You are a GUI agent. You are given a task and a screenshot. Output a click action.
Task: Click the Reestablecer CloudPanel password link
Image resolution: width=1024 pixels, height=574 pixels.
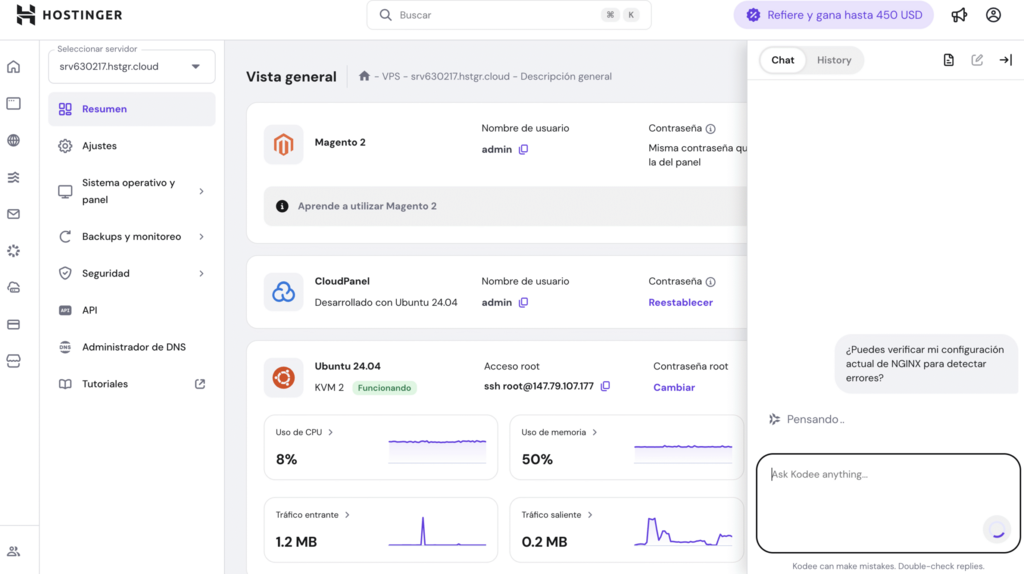680,302
